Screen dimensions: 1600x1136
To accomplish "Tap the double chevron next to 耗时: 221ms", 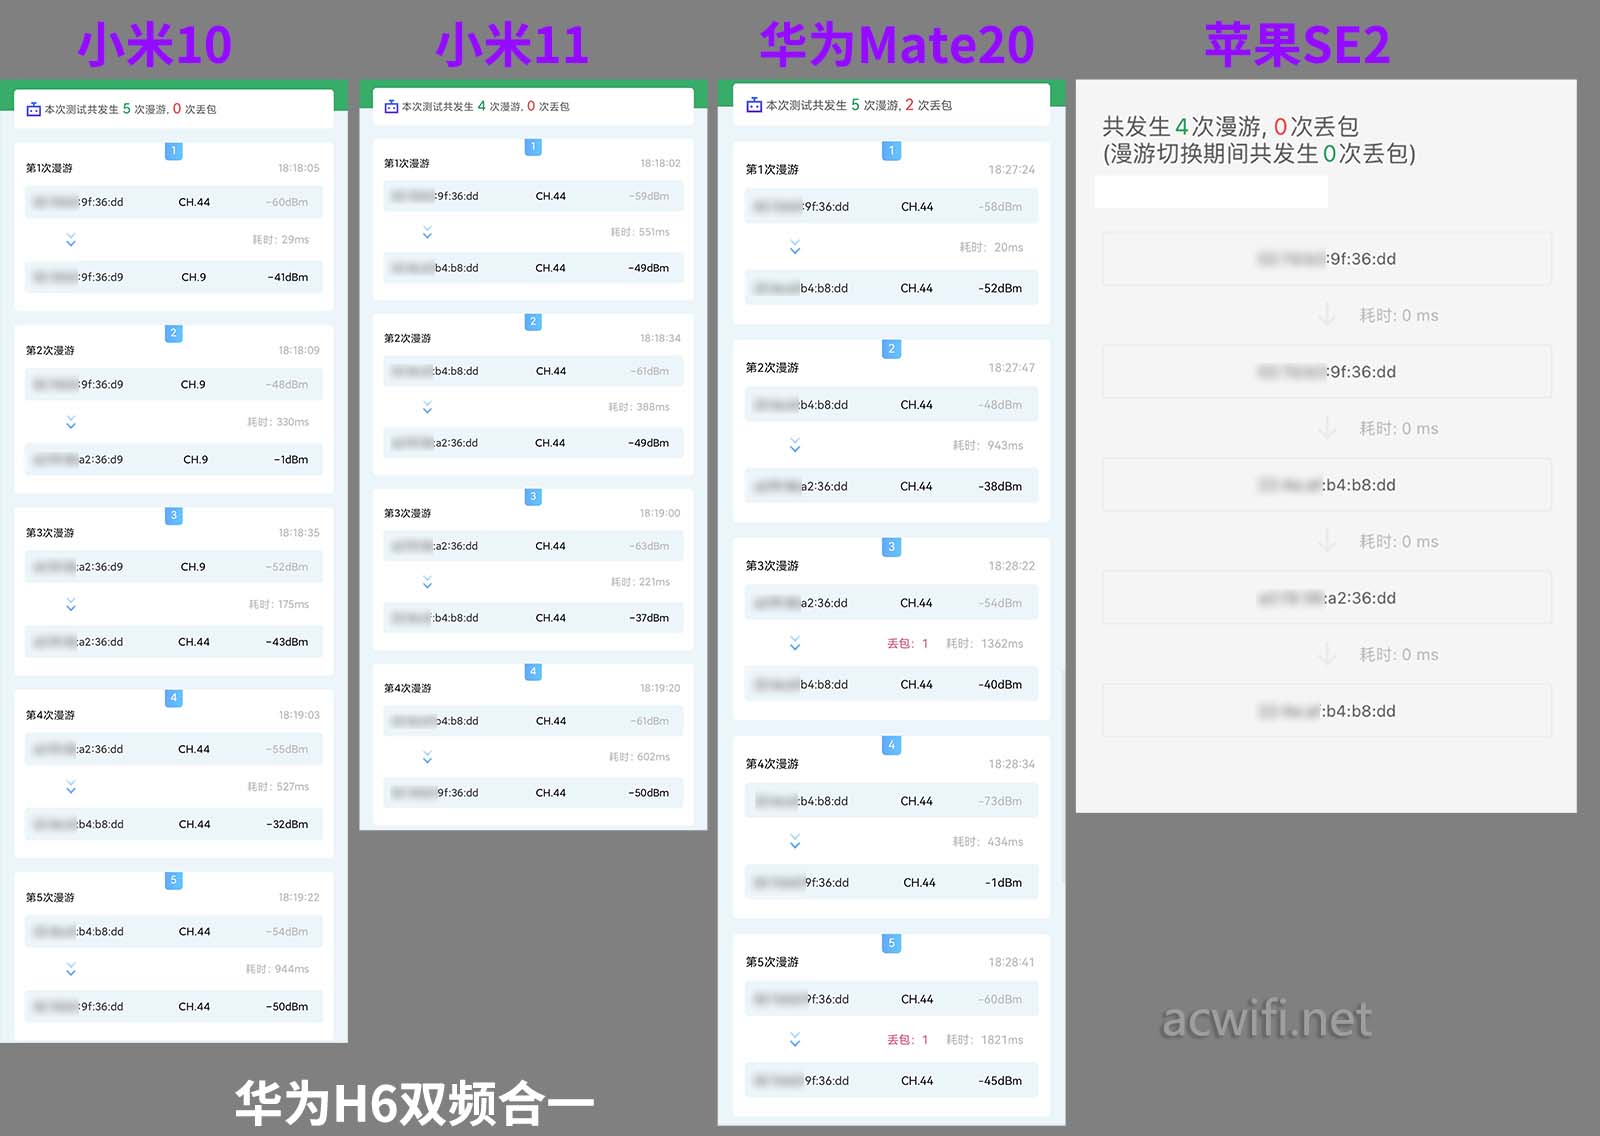I will pyautogui.click(x=427, y=582).
